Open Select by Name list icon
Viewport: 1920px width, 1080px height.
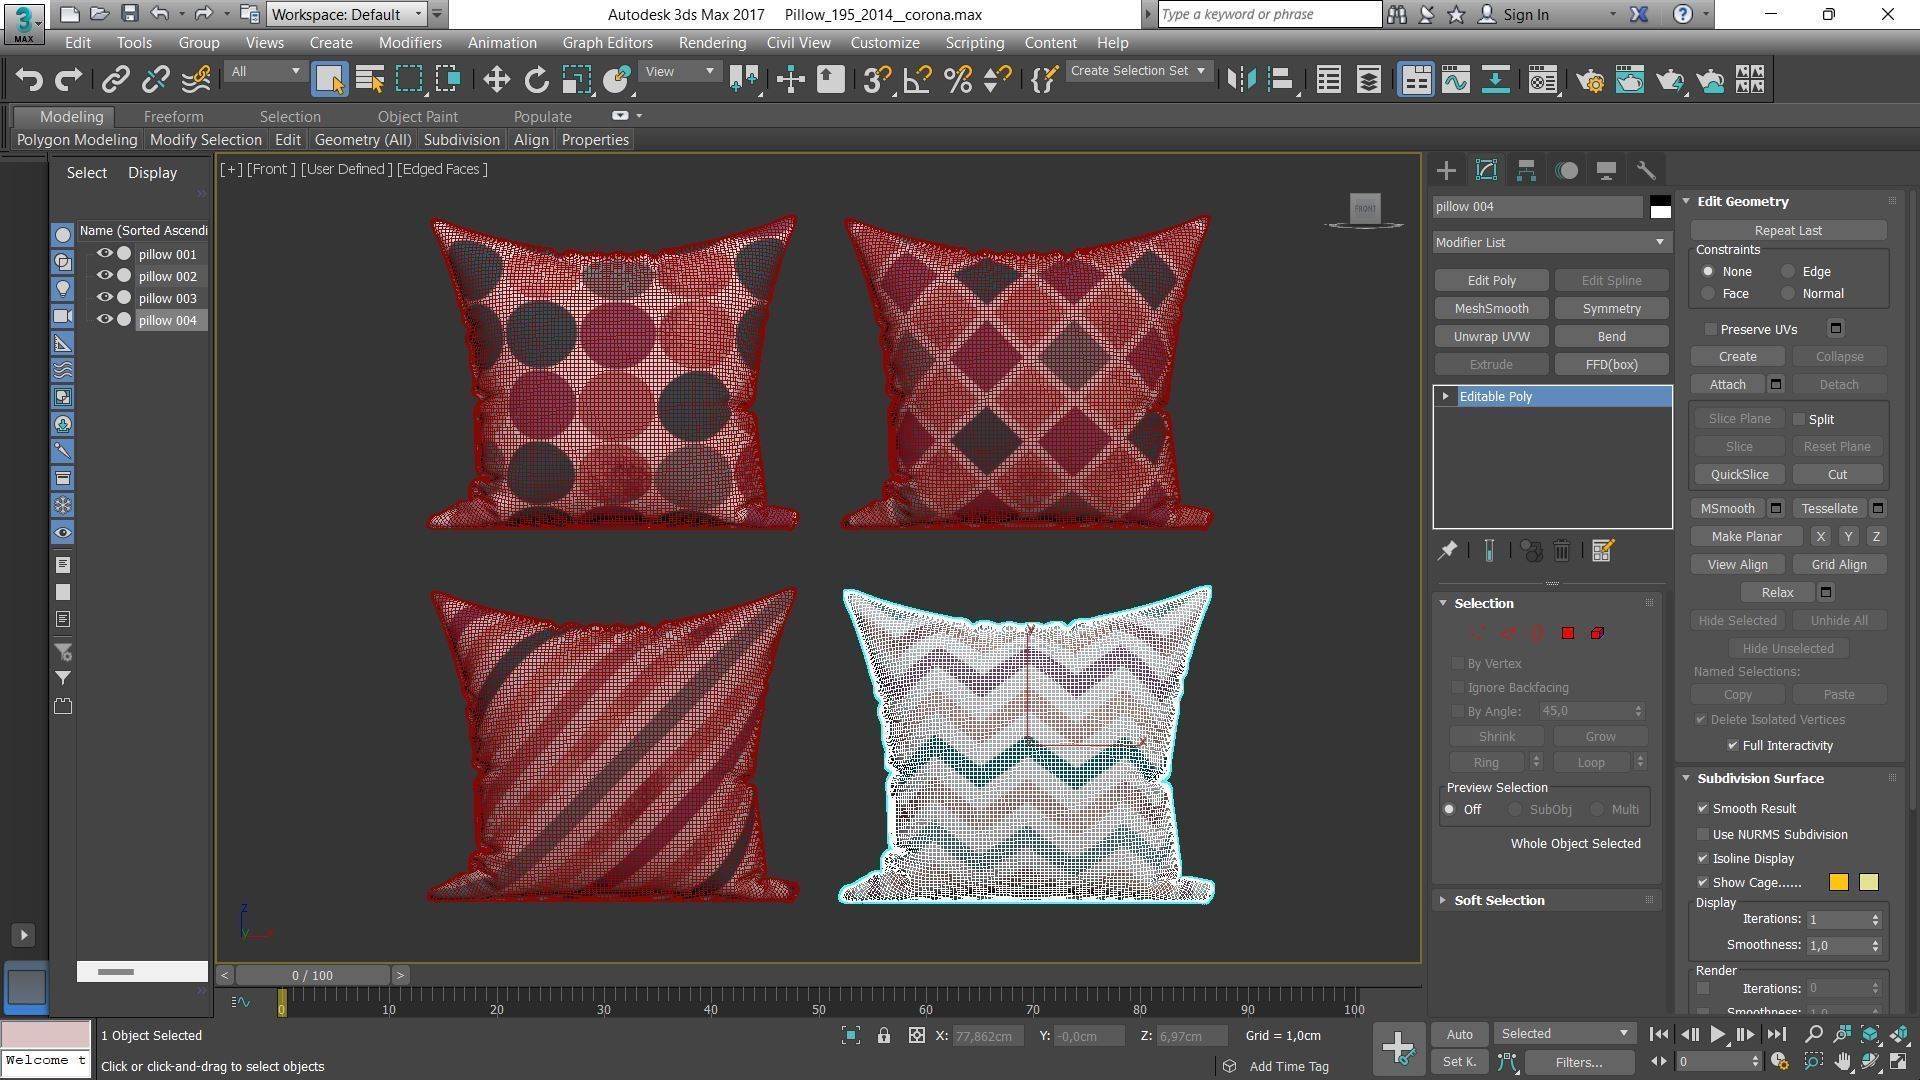click(x=369, y=79)
